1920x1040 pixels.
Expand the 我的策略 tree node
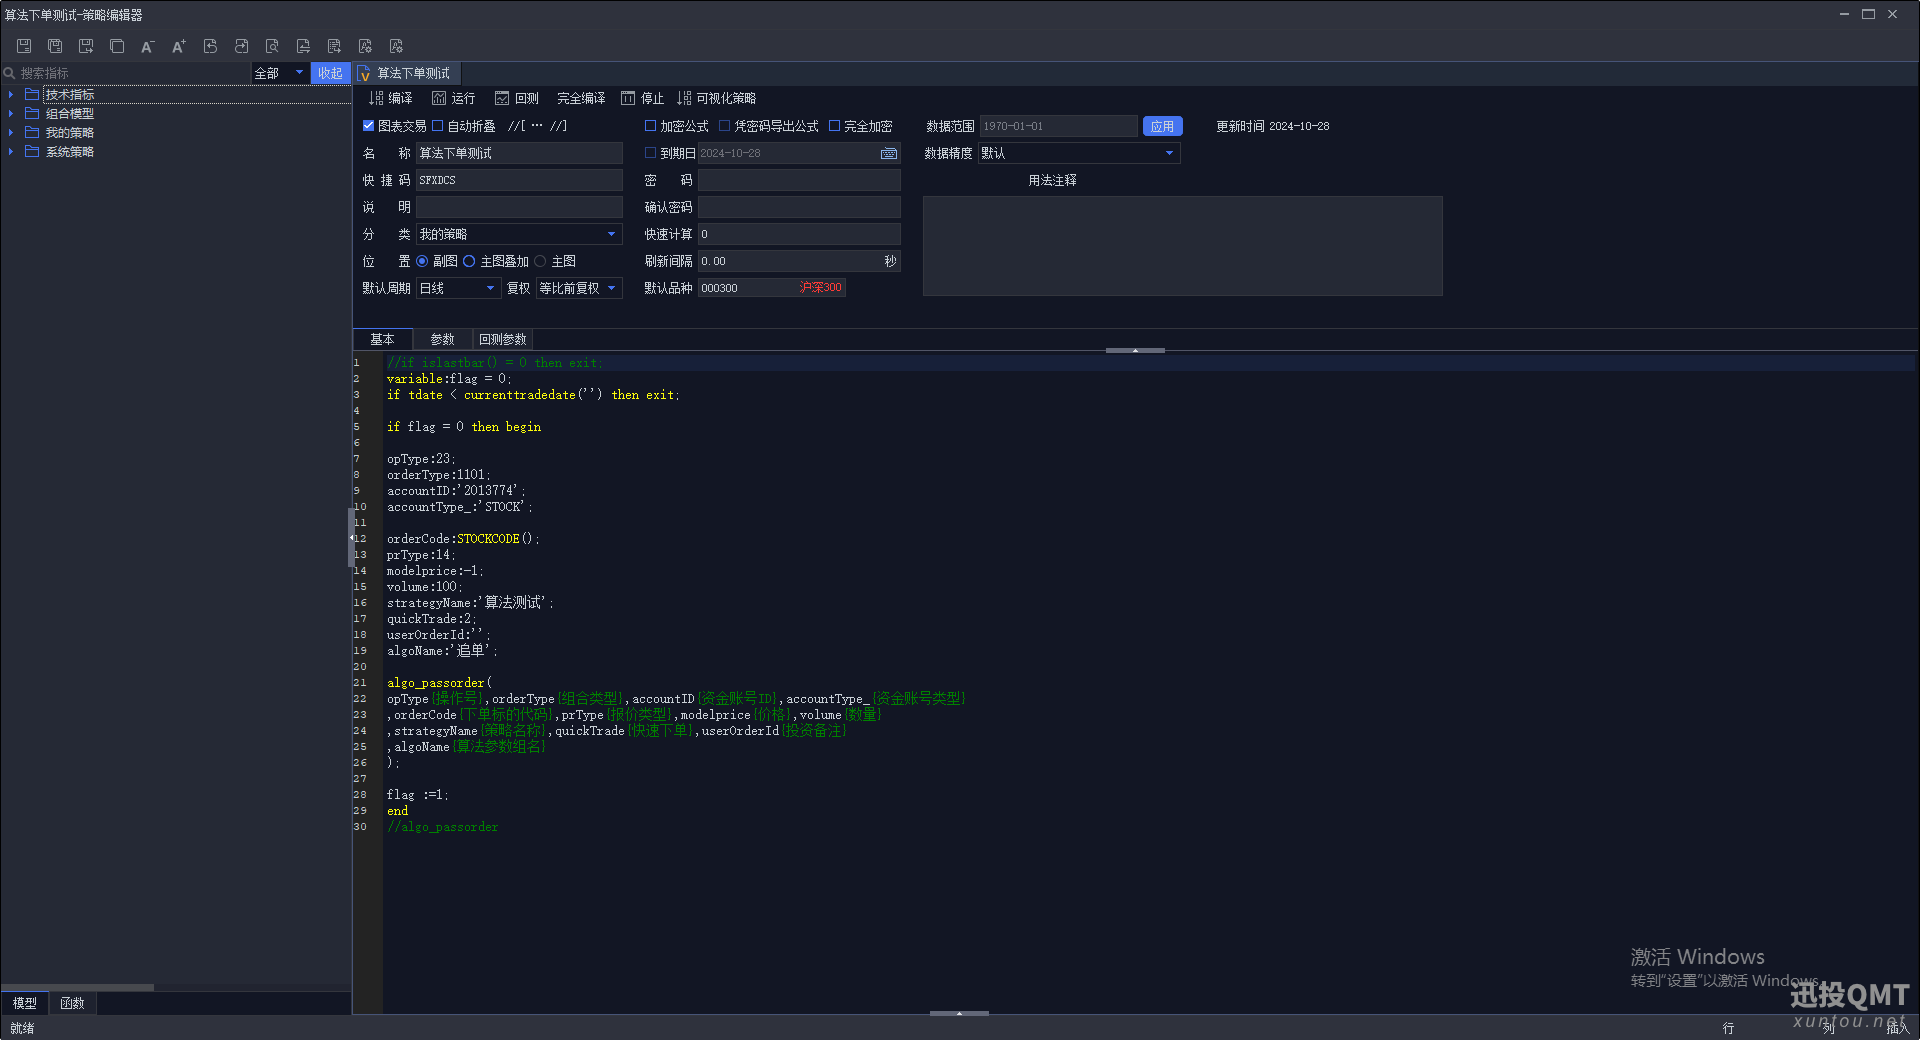pos(11,132)
